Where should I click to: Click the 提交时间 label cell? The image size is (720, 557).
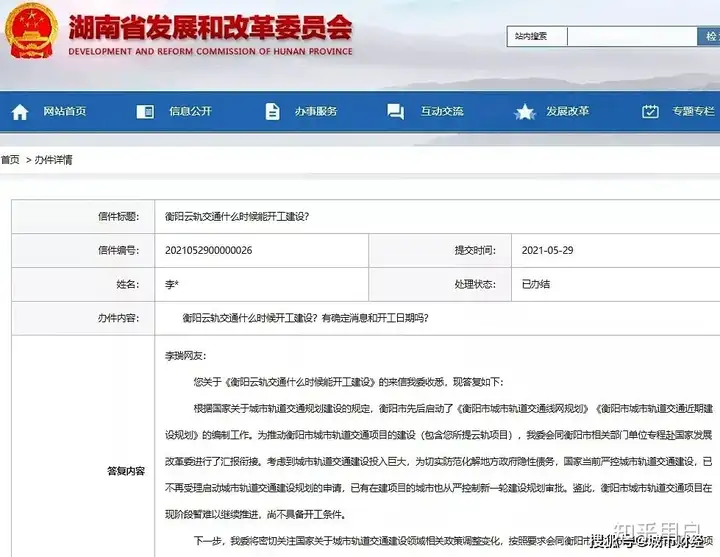[x=440, y=250]
